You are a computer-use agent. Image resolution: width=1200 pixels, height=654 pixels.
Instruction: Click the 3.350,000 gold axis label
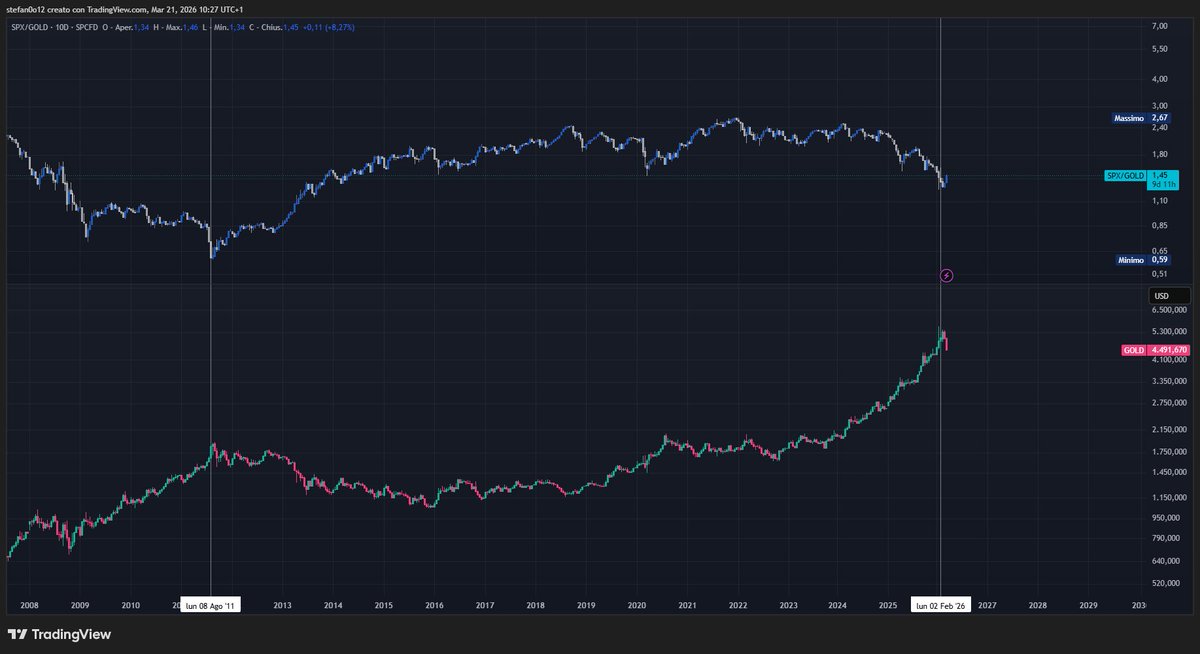tap(1169, 381)
